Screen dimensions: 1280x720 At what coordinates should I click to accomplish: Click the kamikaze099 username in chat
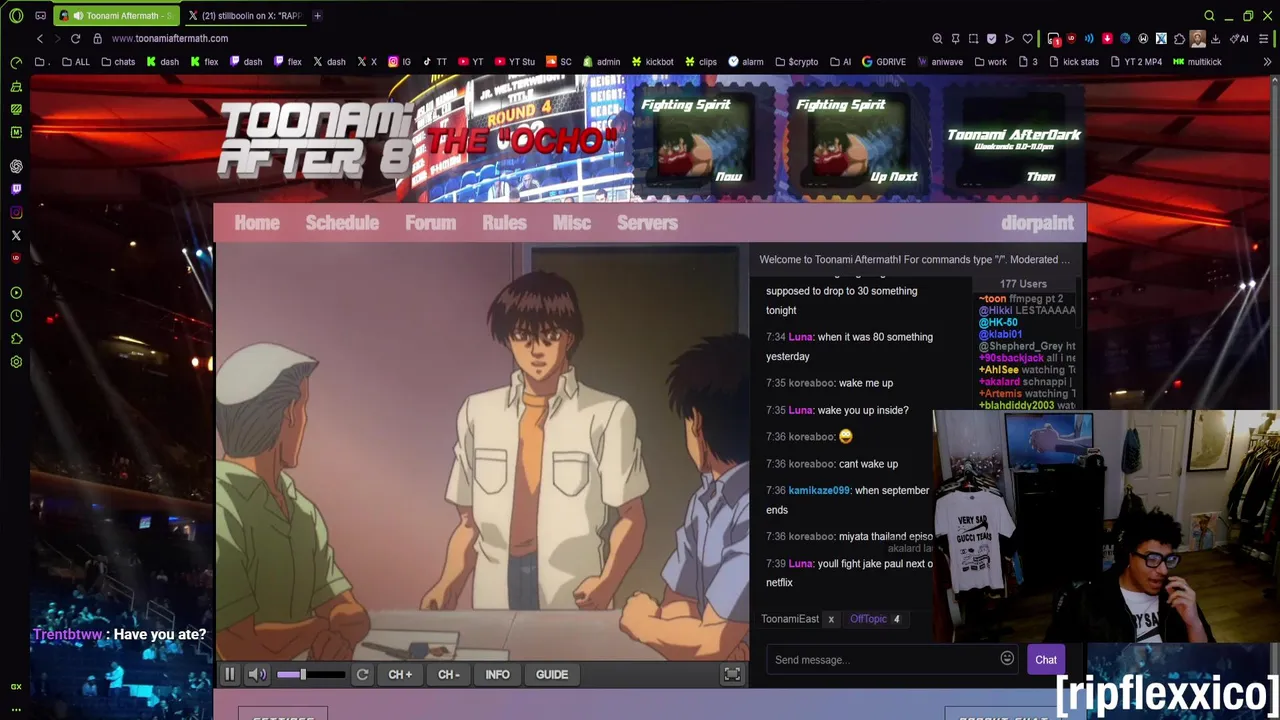coord(819,491)
